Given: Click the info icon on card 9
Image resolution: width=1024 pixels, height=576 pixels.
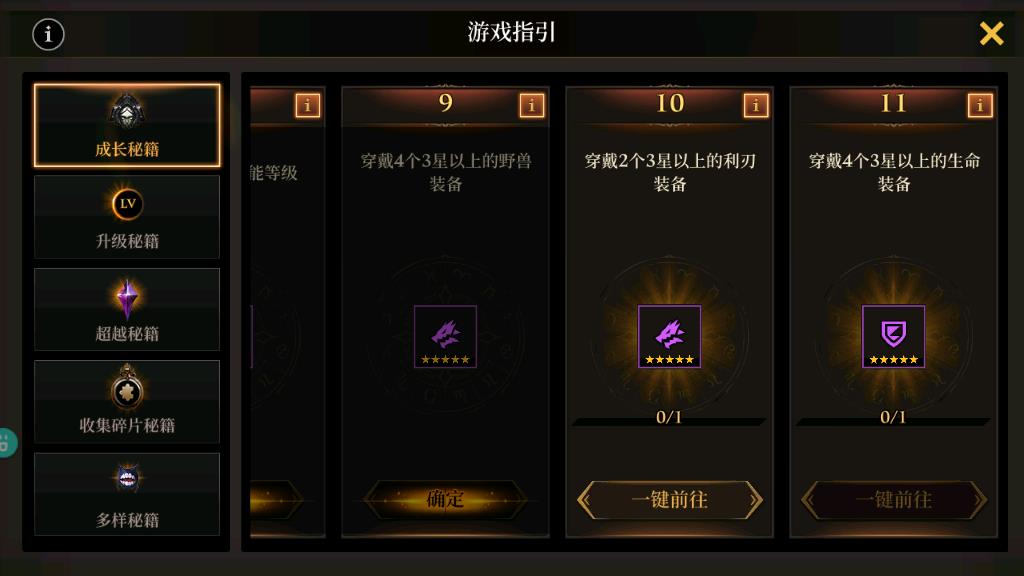Looking at the screenshot, I should point(532,105).
